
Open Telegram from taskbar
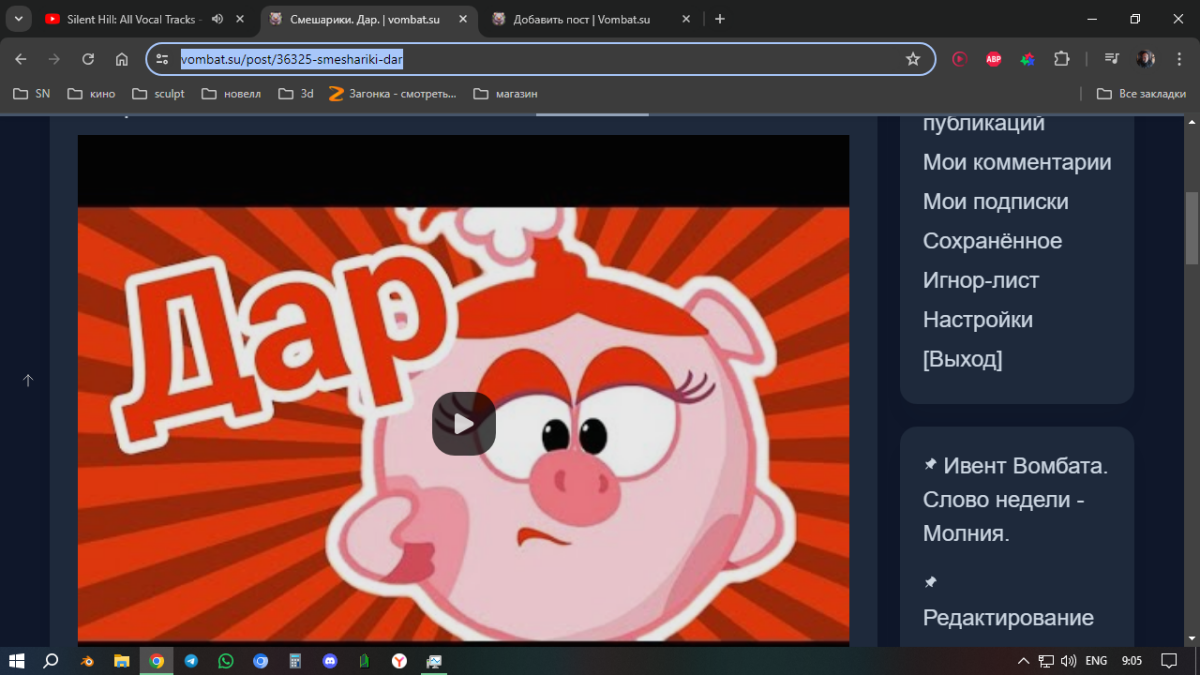click(x=191, y=661)
